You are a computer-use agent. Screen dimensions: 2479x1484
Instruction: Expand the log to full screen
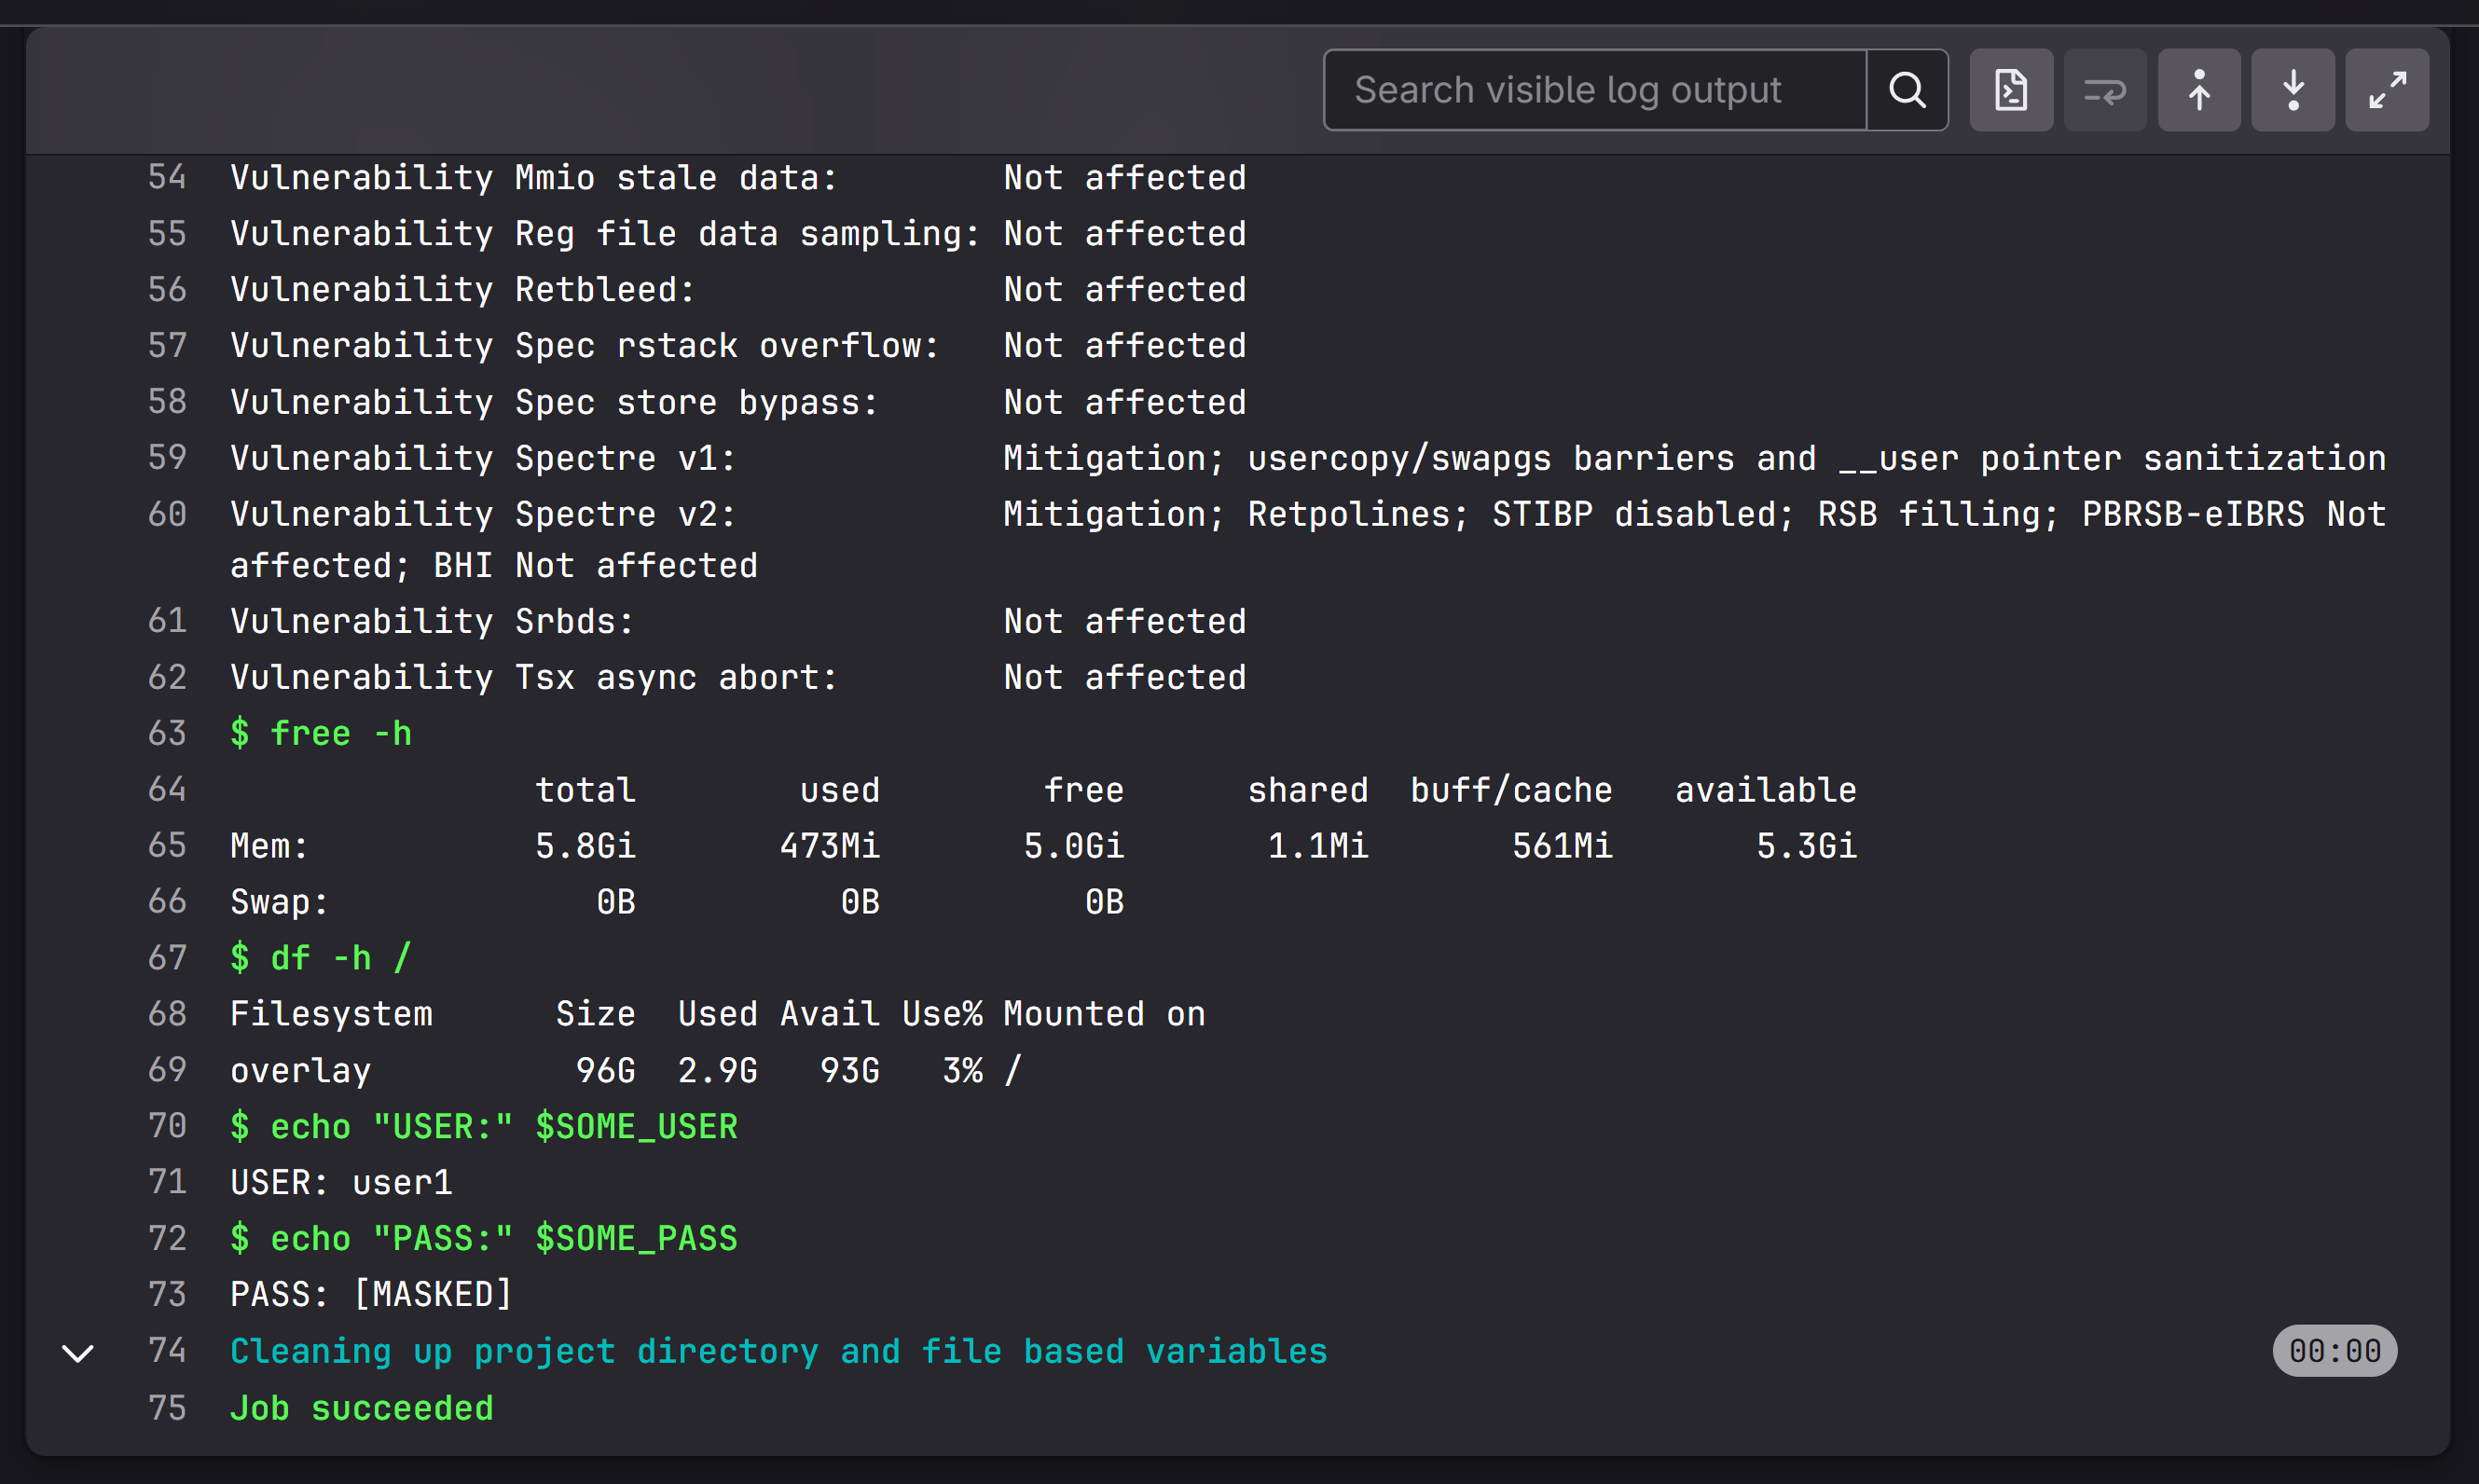point(2387,90)
